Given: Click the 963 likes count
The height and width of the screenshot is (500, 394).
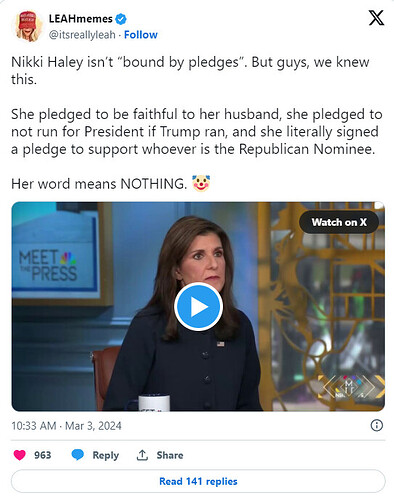Looking at the screenshot, I should click(43, 455).
